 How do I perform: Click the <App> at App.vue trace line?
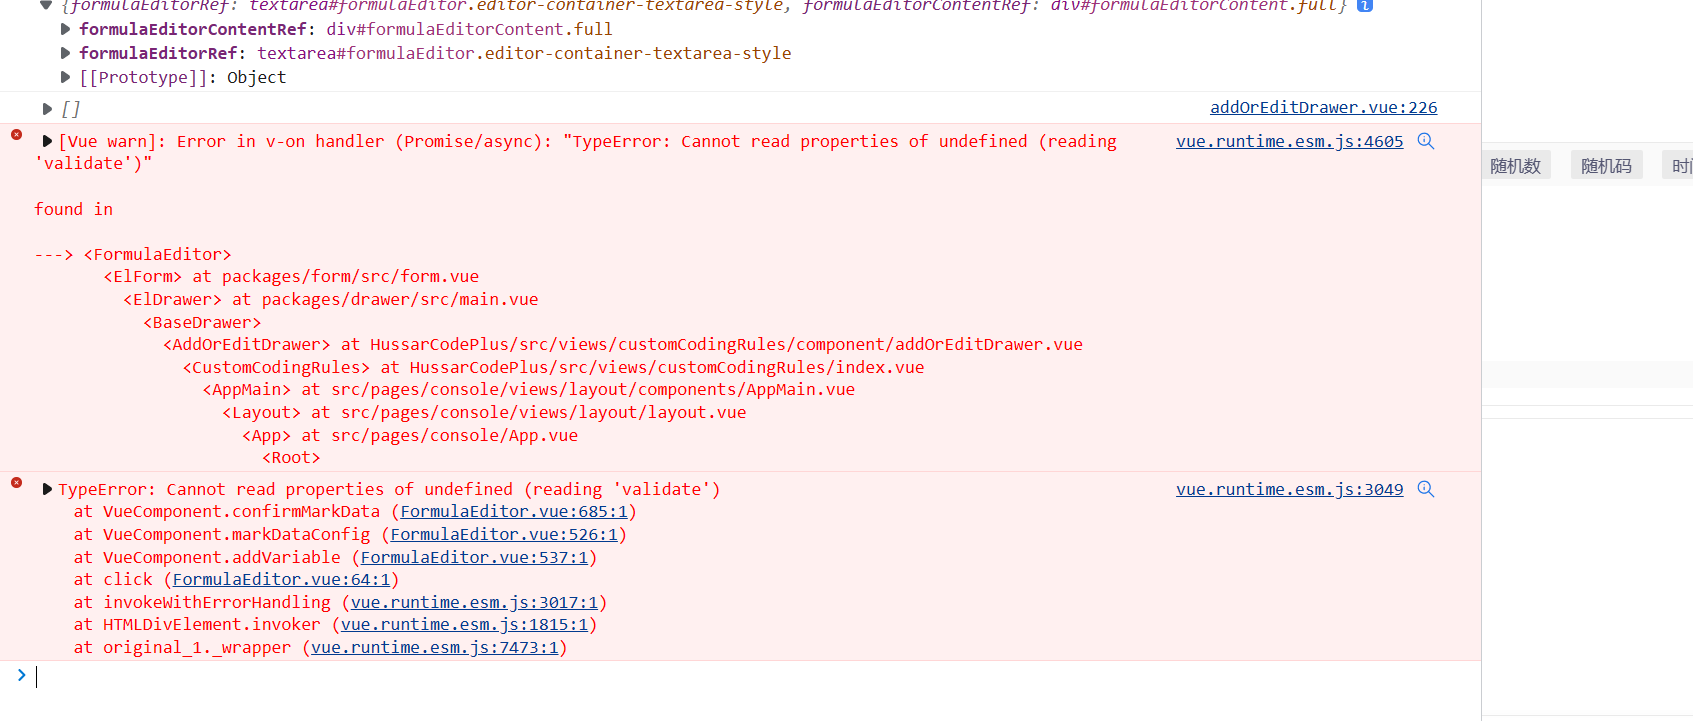pyautogui.click(x=410, y=435)
